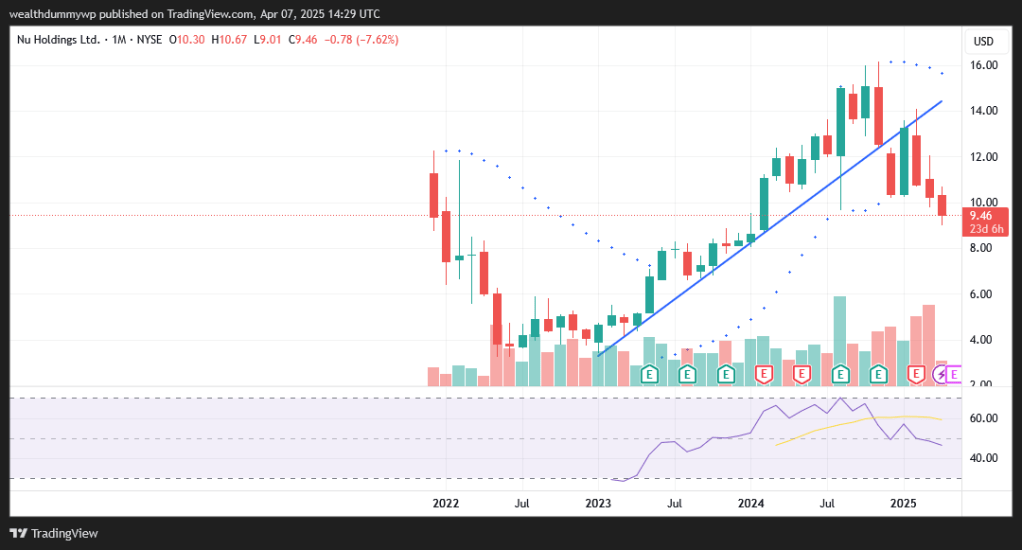Click the 1M interval label
The height and width of the screenshot is (550, 1022).
(x=118, y=40)
